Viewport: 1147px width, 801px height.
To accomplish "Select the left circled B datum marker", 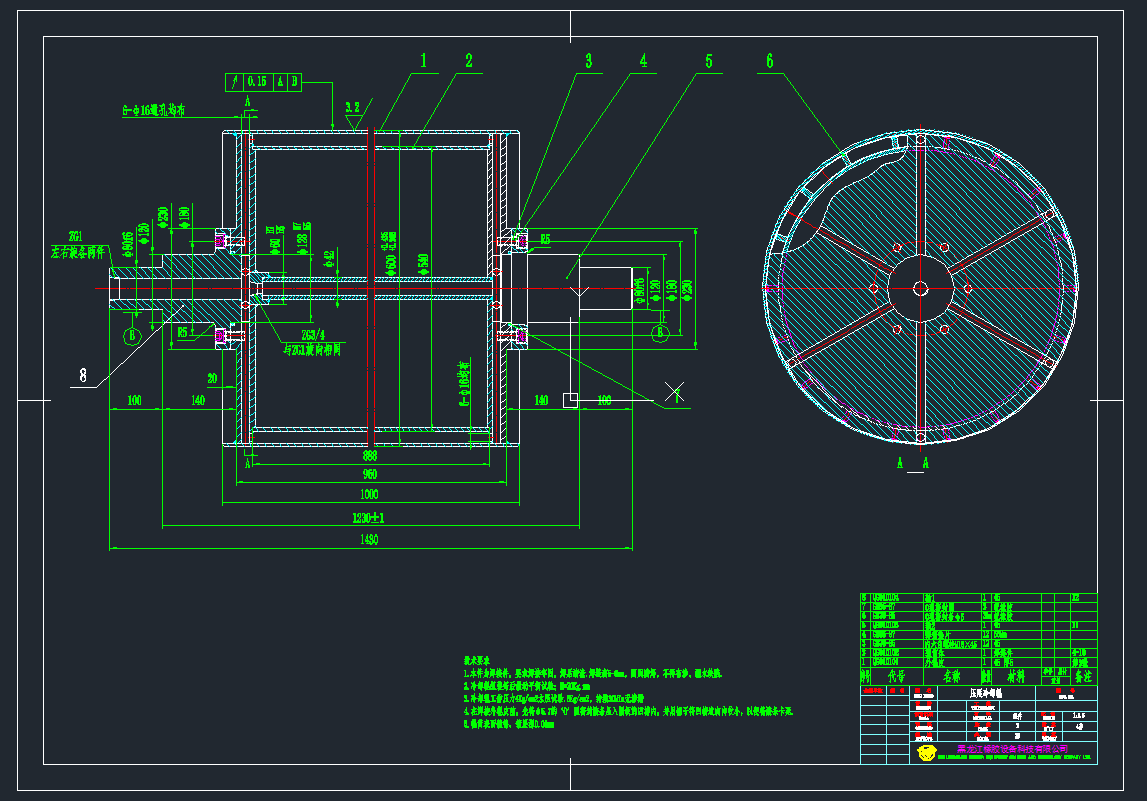I will pos(132,336).
